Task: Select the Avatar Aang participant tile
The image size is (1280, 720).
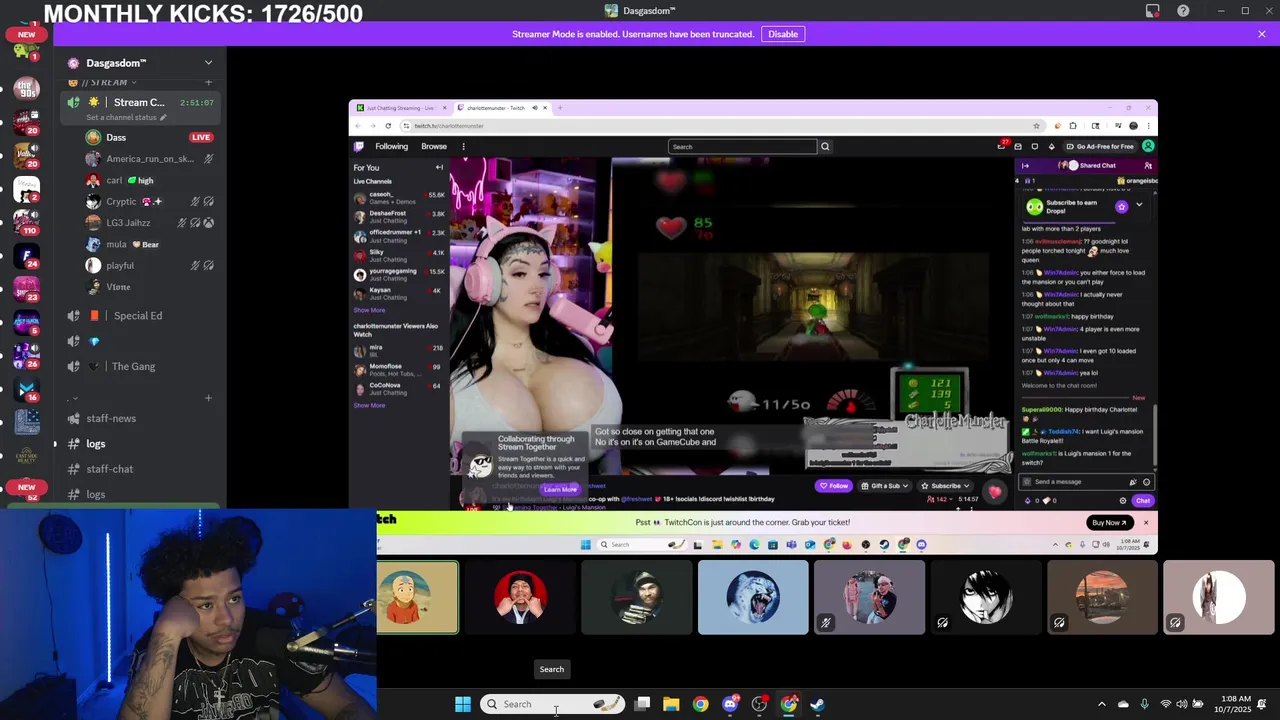Action: point(418,597)
